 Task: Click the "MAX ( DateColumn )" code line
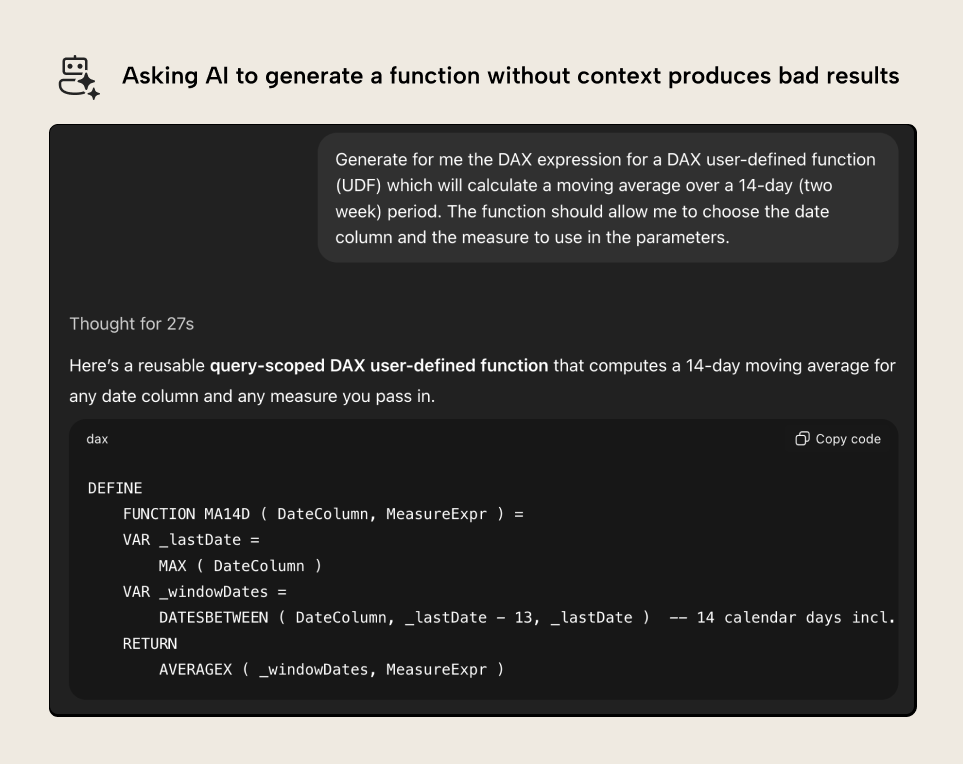pyautogui.click(x=240, y=566)
